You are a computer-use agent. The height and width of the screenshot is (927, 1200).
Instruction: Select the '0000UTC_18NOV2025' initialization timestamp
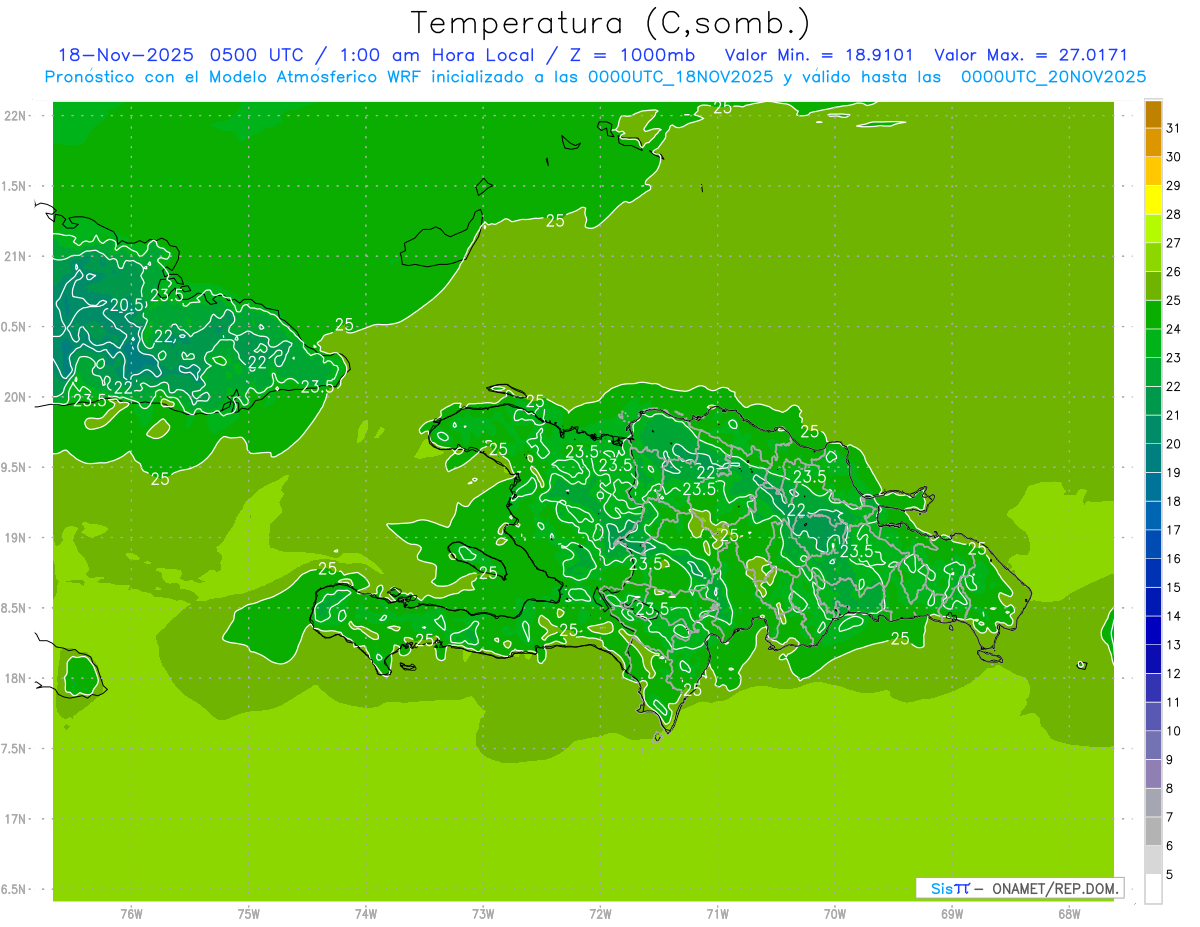click(680, 77)
